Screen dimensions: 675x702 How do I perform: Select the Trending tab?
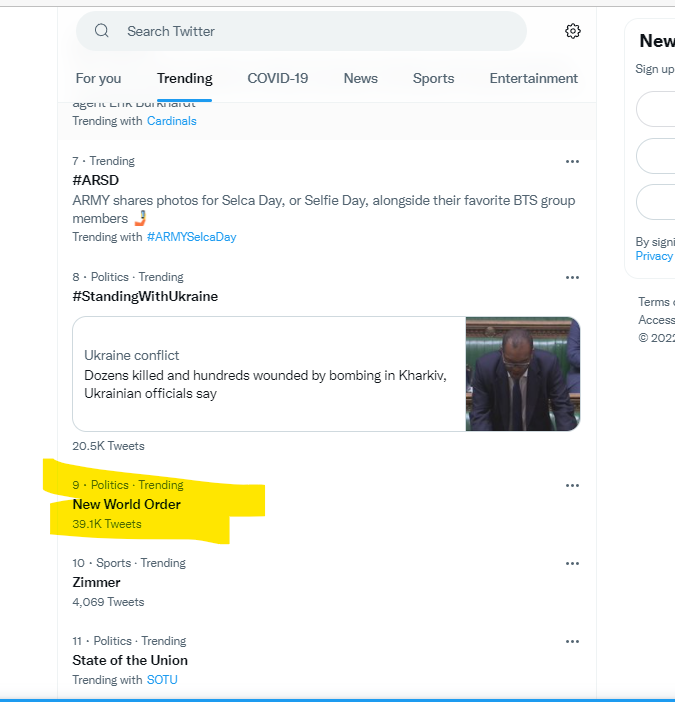click(184, 78)
